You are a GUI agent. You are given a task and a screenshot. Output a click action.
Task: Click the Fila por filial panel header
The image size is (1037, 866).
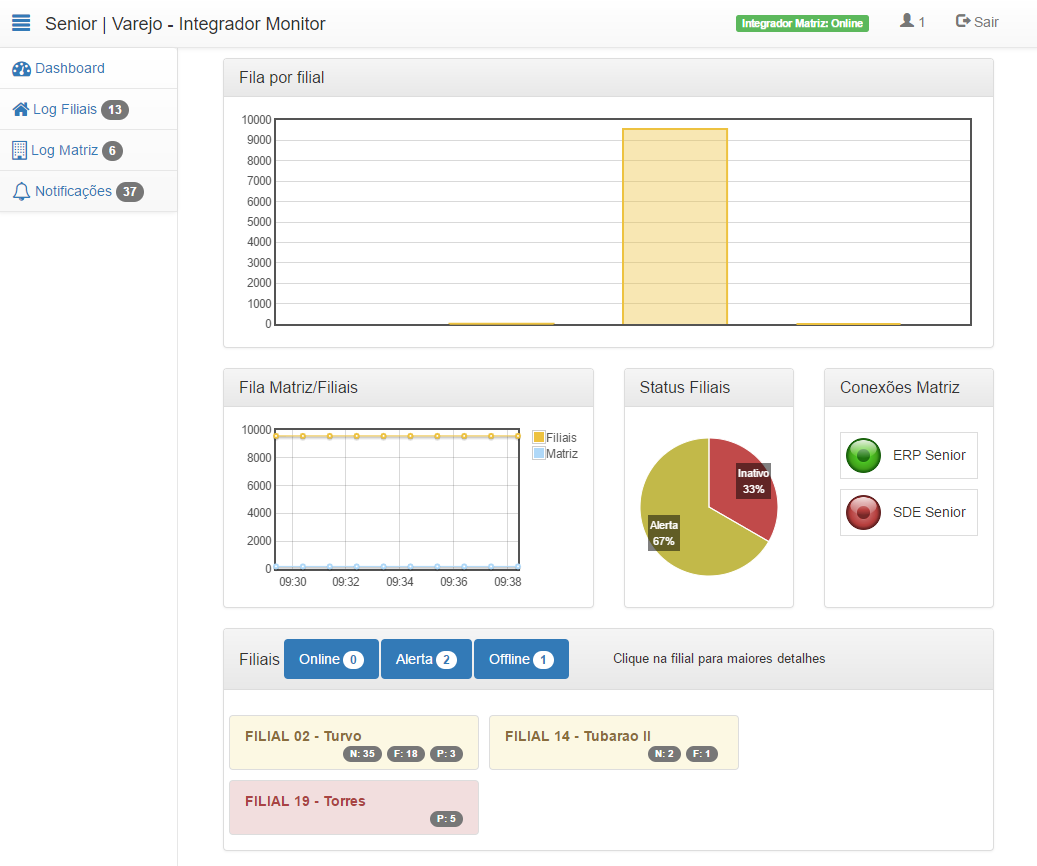(608, 77)
